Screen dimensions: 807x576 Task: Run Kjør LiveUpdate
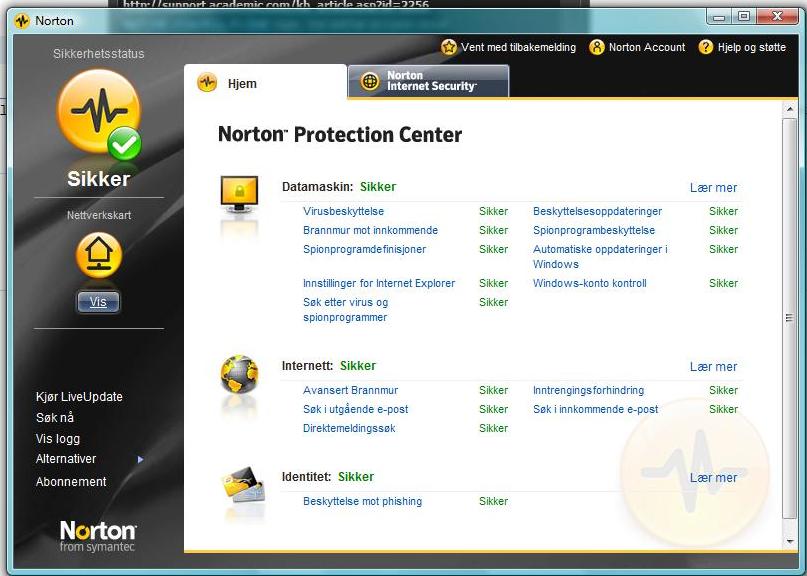[x=79, y=397]
